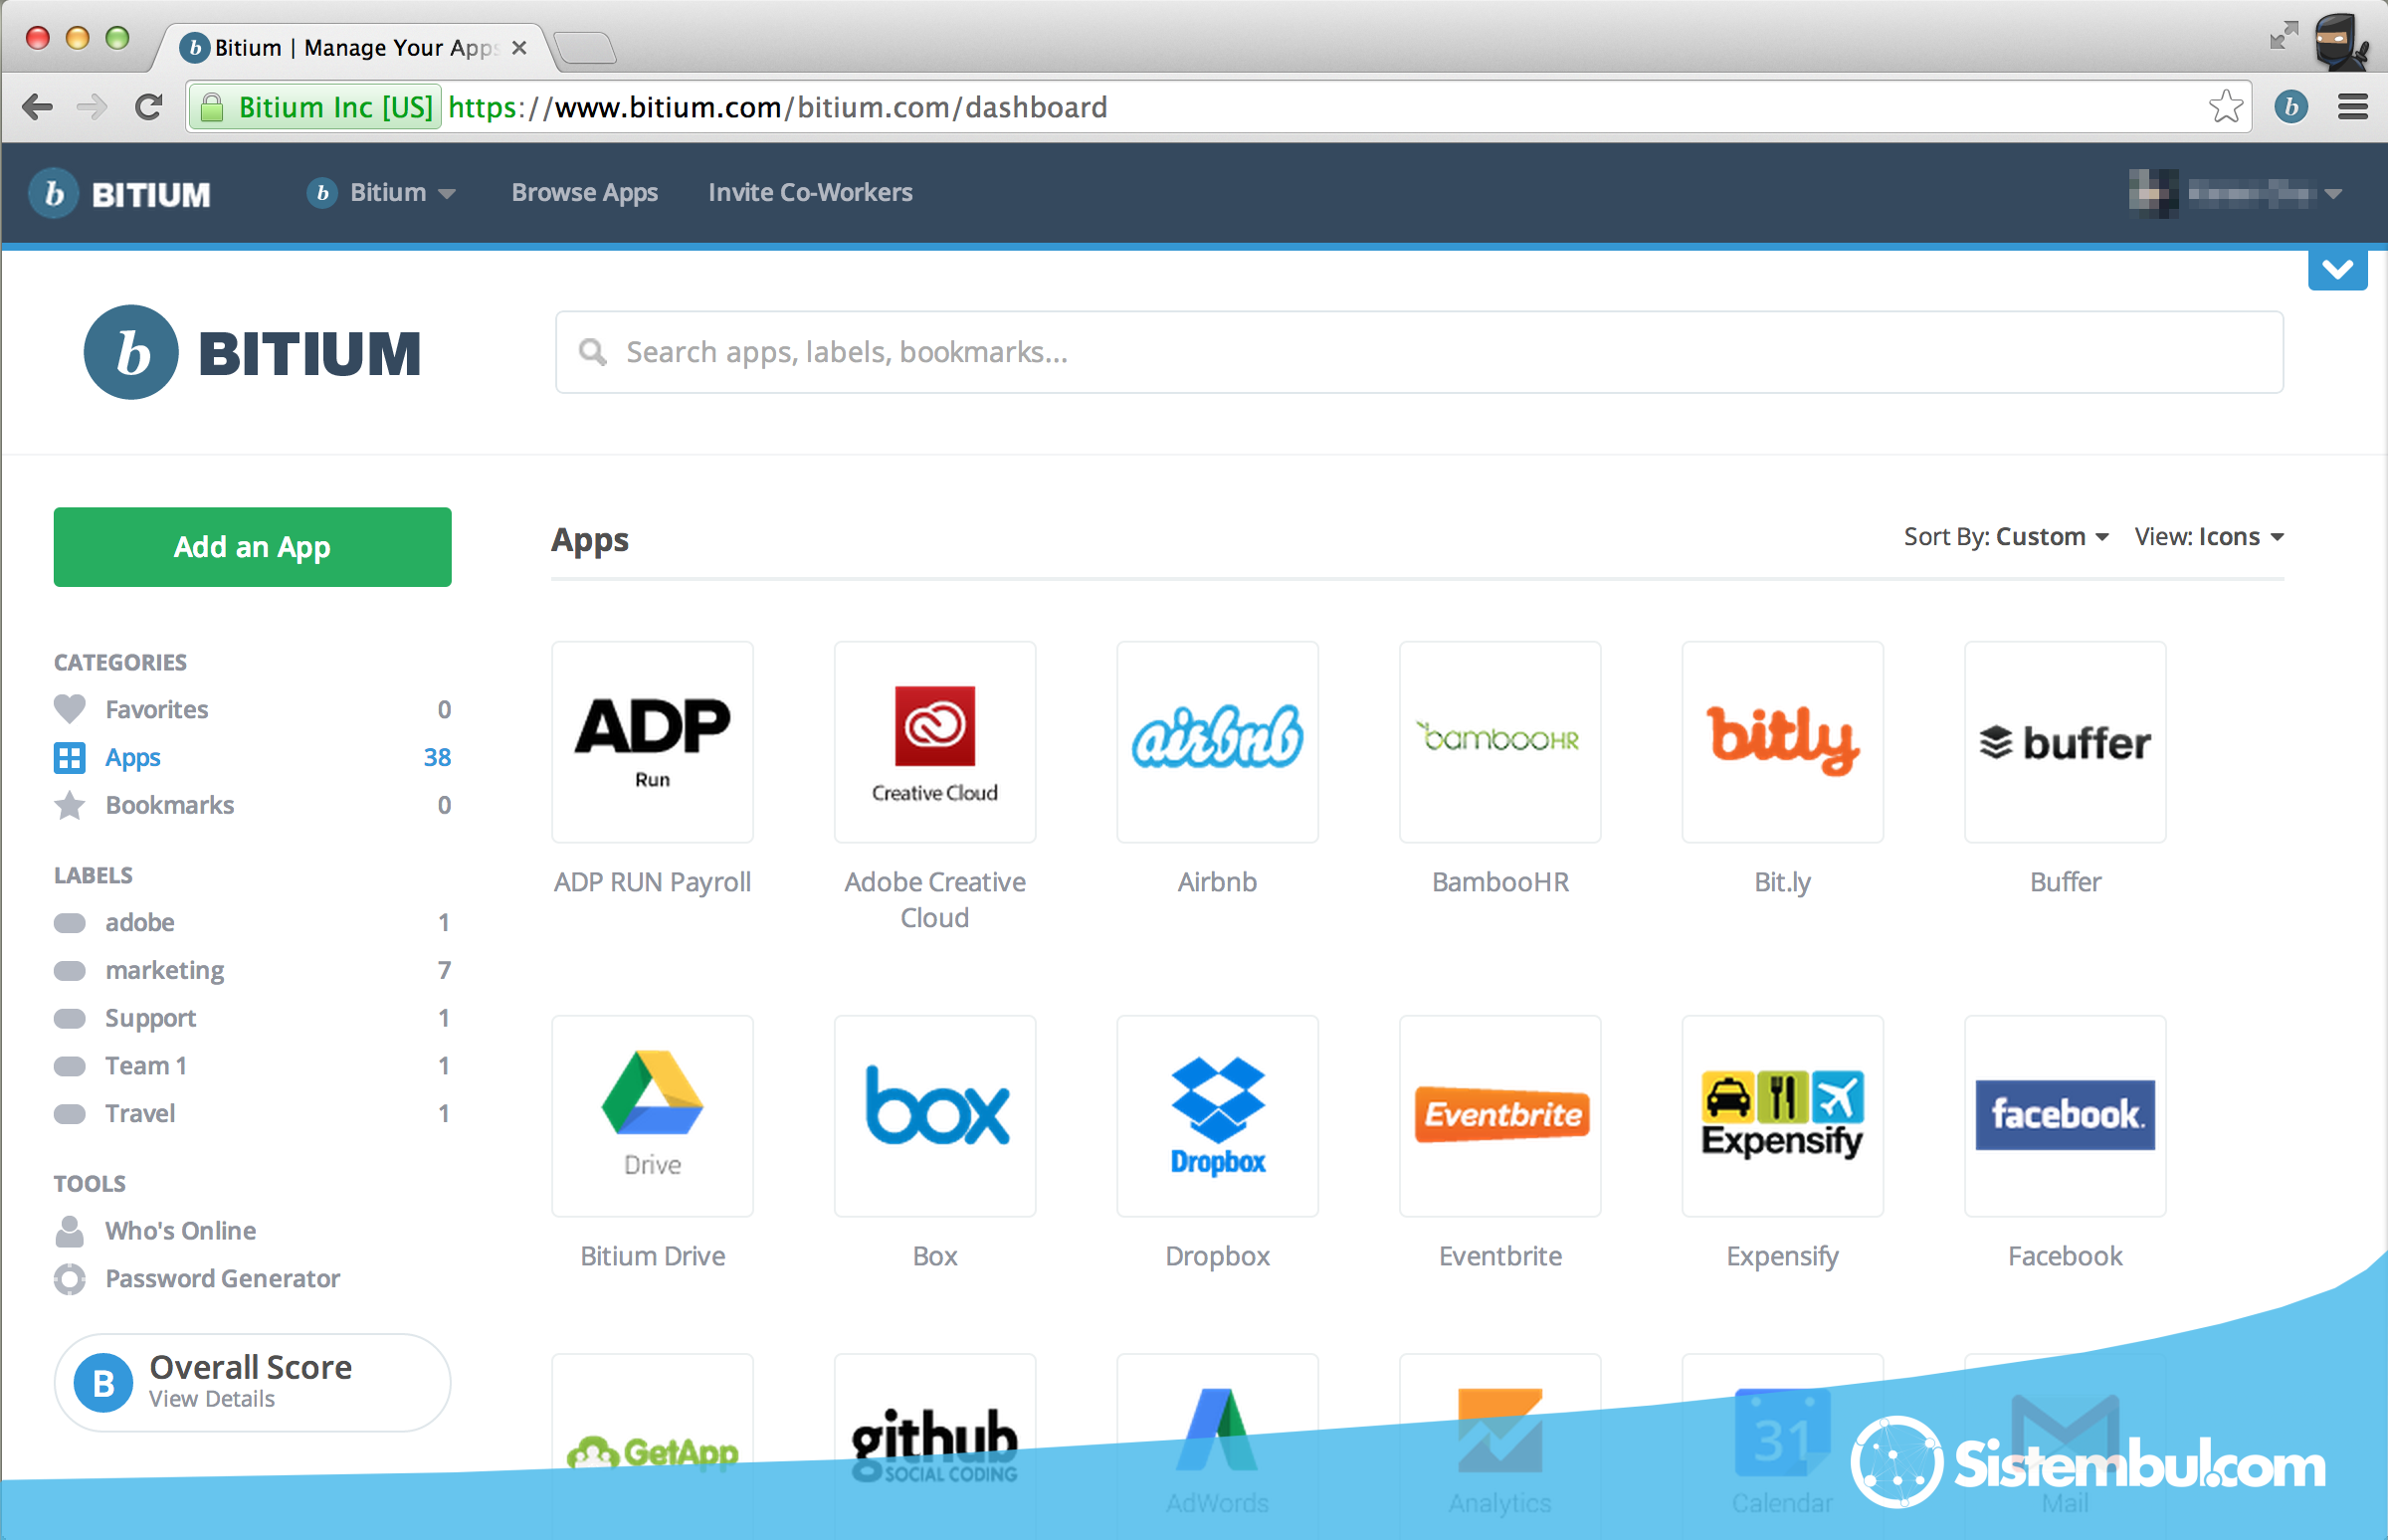Launch the Bit.ly app tile
This screenshot has width=2388, height=1540.
tap(1782, 742)
